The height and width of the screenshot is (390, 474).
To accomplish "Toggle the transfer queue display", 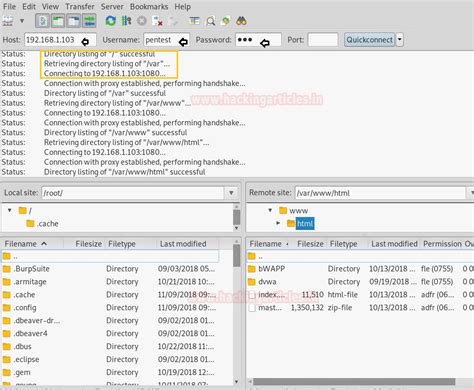I will coord(89,21).
